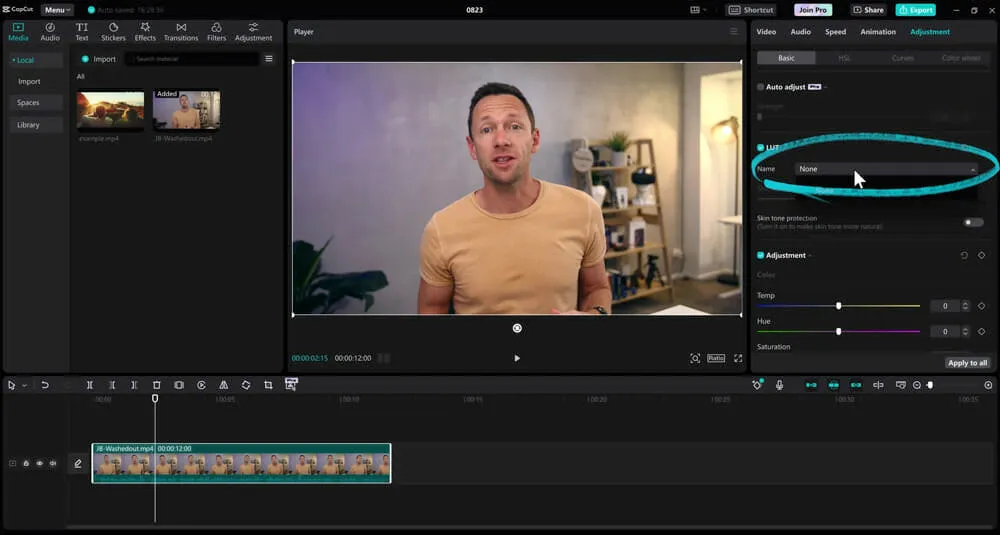This screenshot has height=535, width=1000.
Task: Switch to the Animation tab
Action: (x=878, y=32)
